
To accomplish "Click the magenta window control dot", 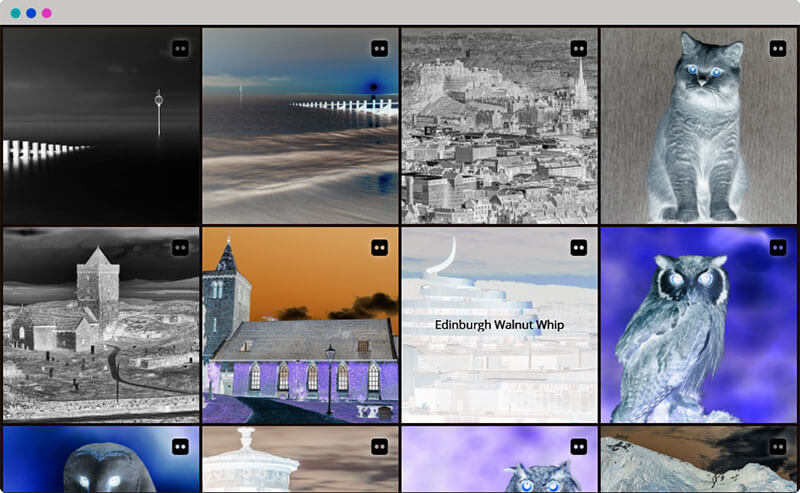I will [47, 13].
